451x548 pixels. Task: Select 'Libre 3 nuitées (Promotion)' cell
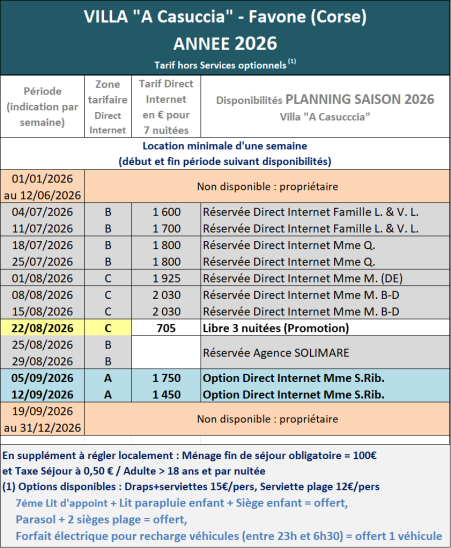pos(325,328)
